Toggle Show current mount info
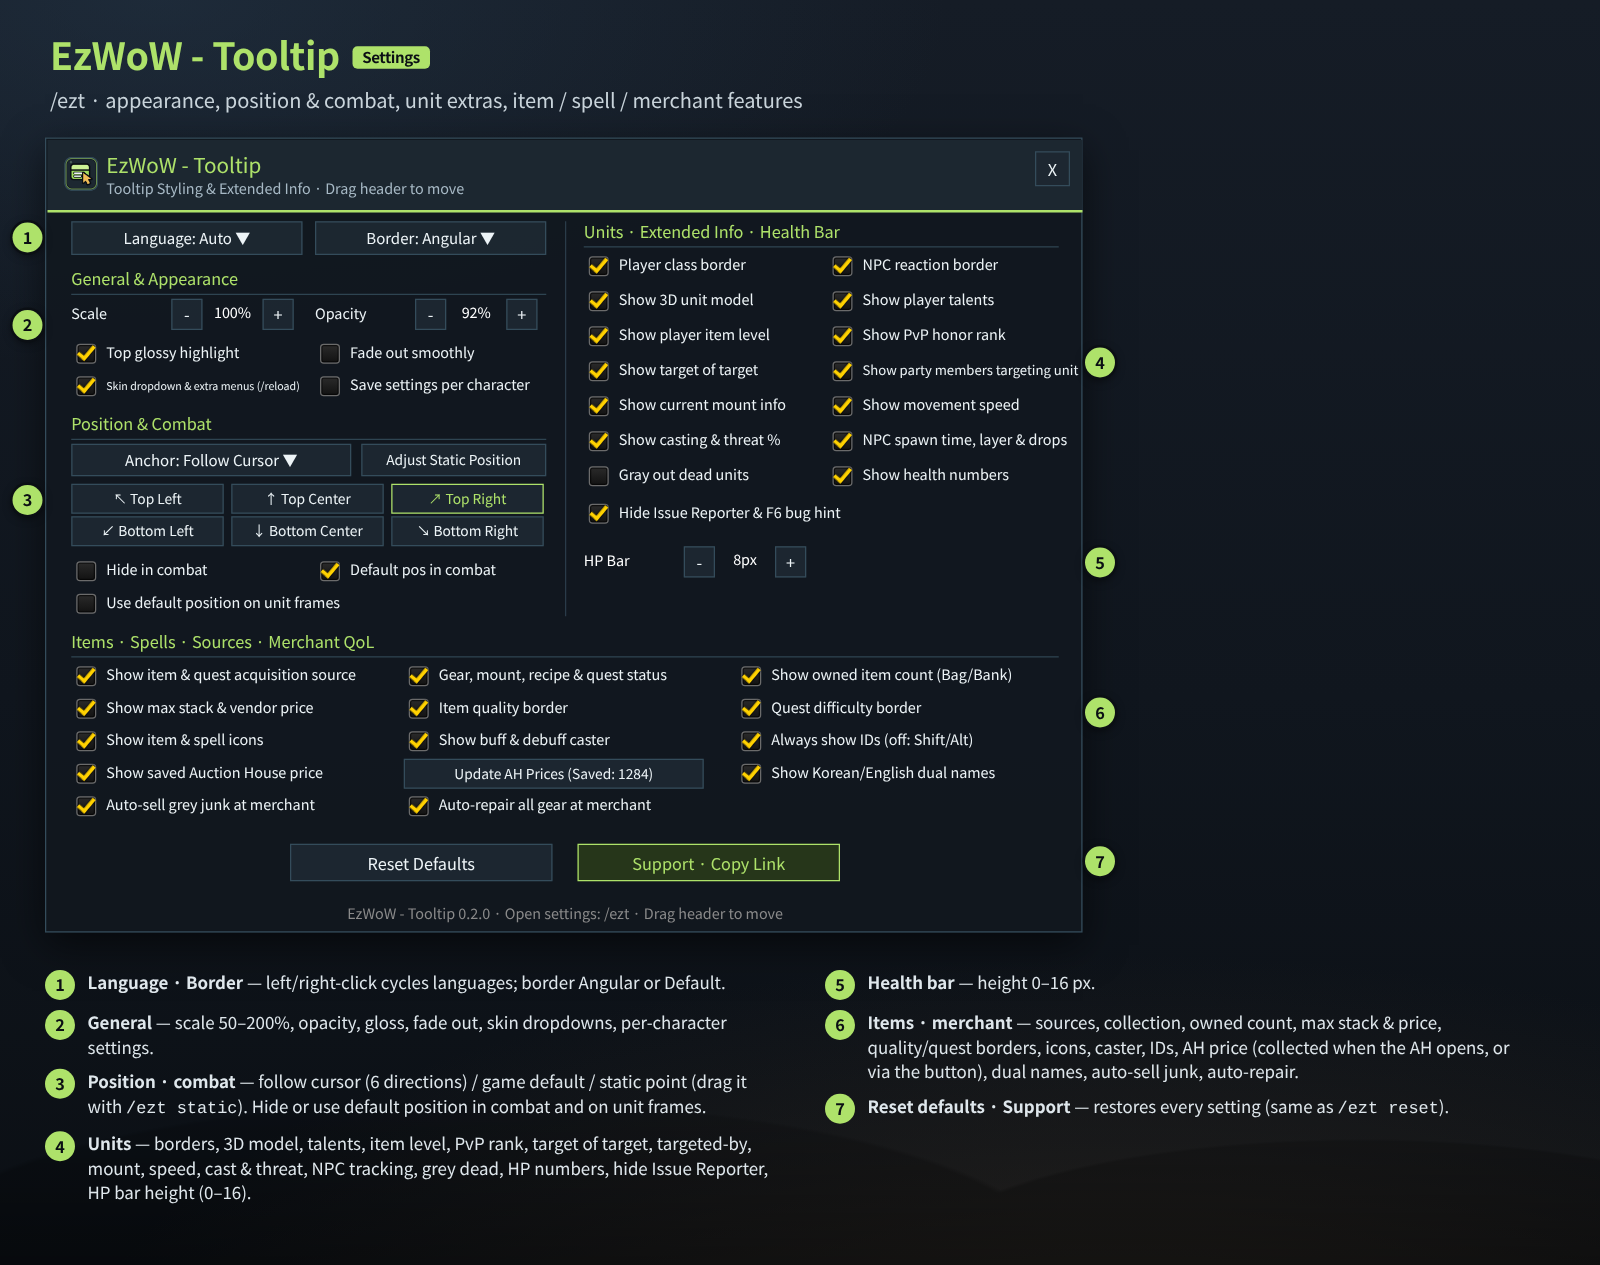 (x=599, y=406)
